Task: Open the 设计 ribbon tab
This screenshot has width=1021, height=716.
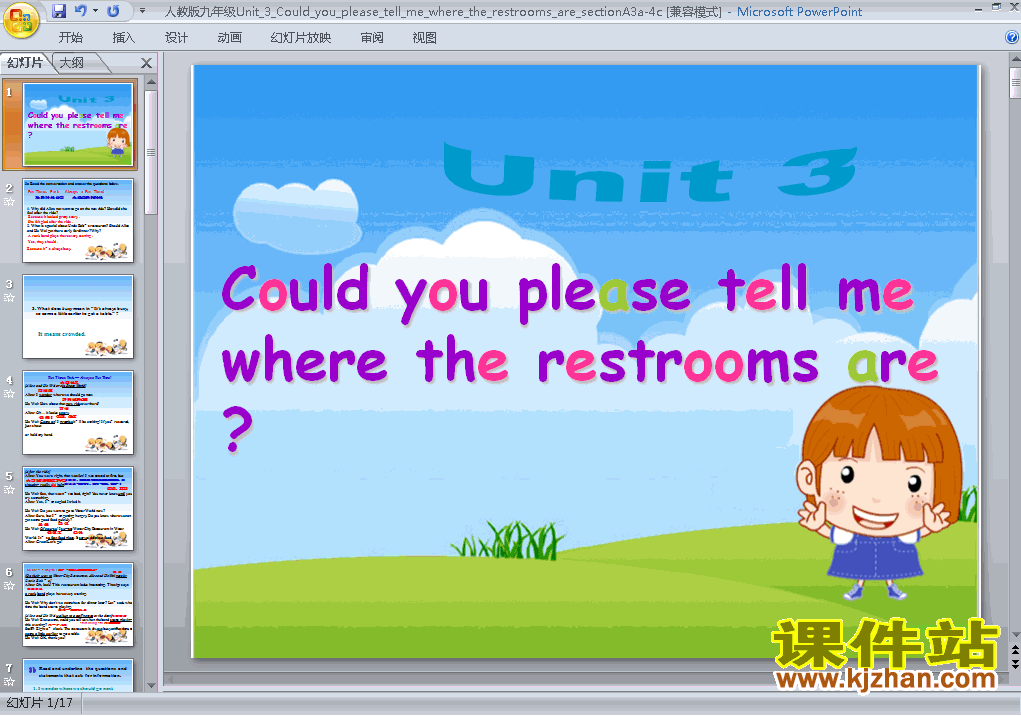Action: pos(176,38)
